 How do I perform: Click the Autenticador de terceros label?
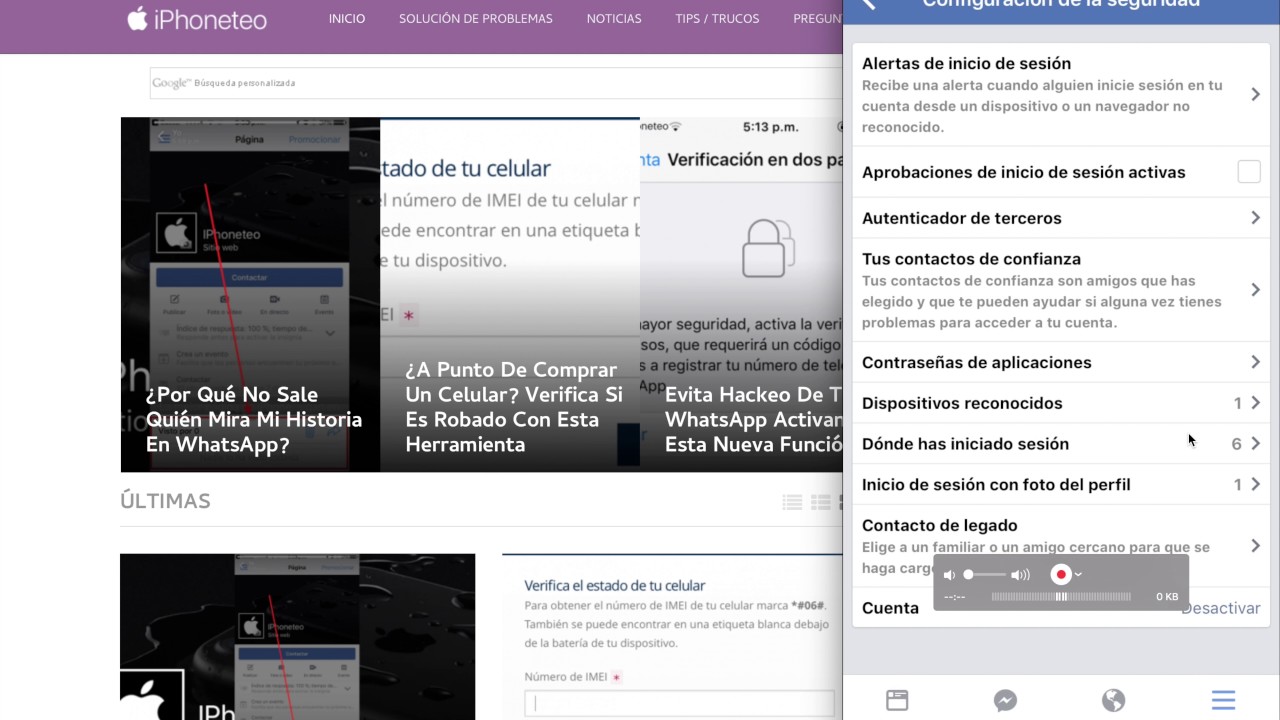click(x=962, y=217)
